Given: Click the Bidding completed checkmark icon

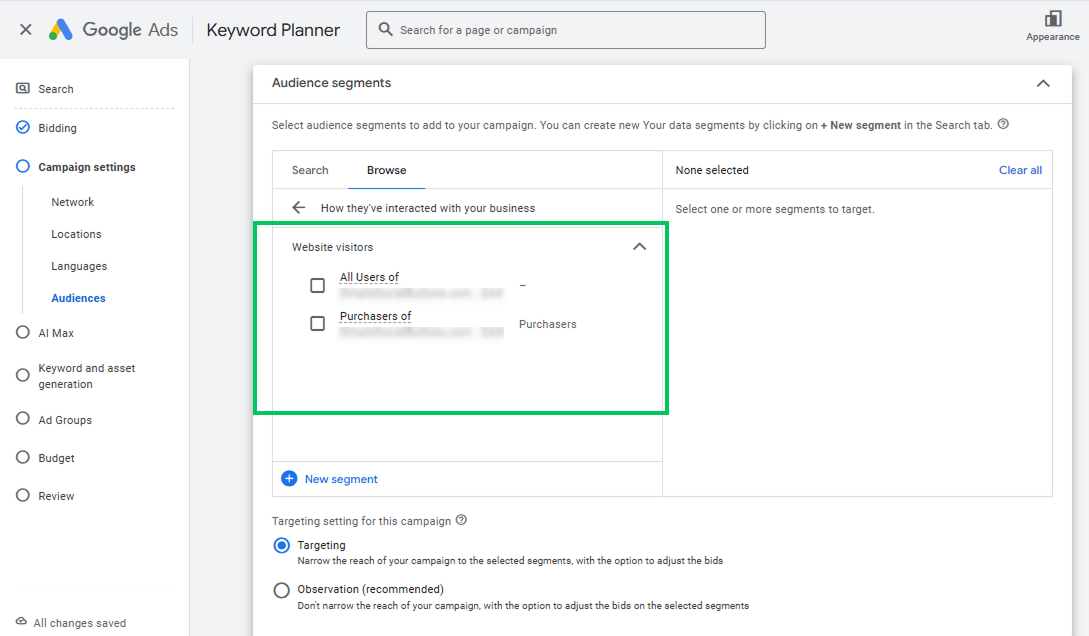Looking at the screenshot, I should [x=23, y=127].
